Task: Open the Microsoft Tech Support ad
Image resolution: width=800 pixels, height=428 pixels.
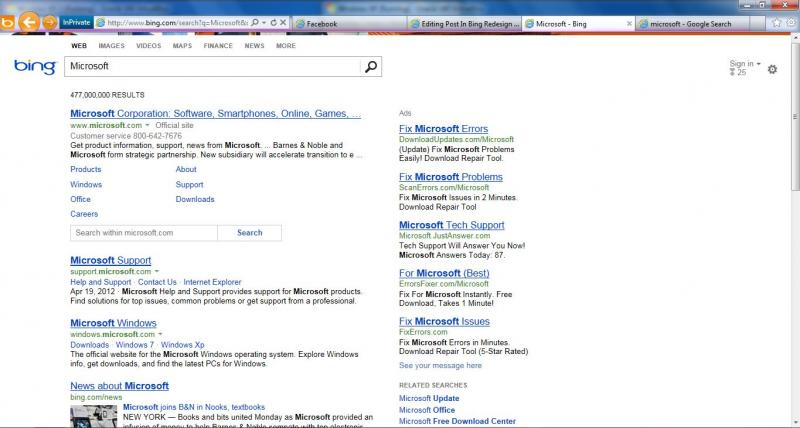Action: (x=452, y=225)
